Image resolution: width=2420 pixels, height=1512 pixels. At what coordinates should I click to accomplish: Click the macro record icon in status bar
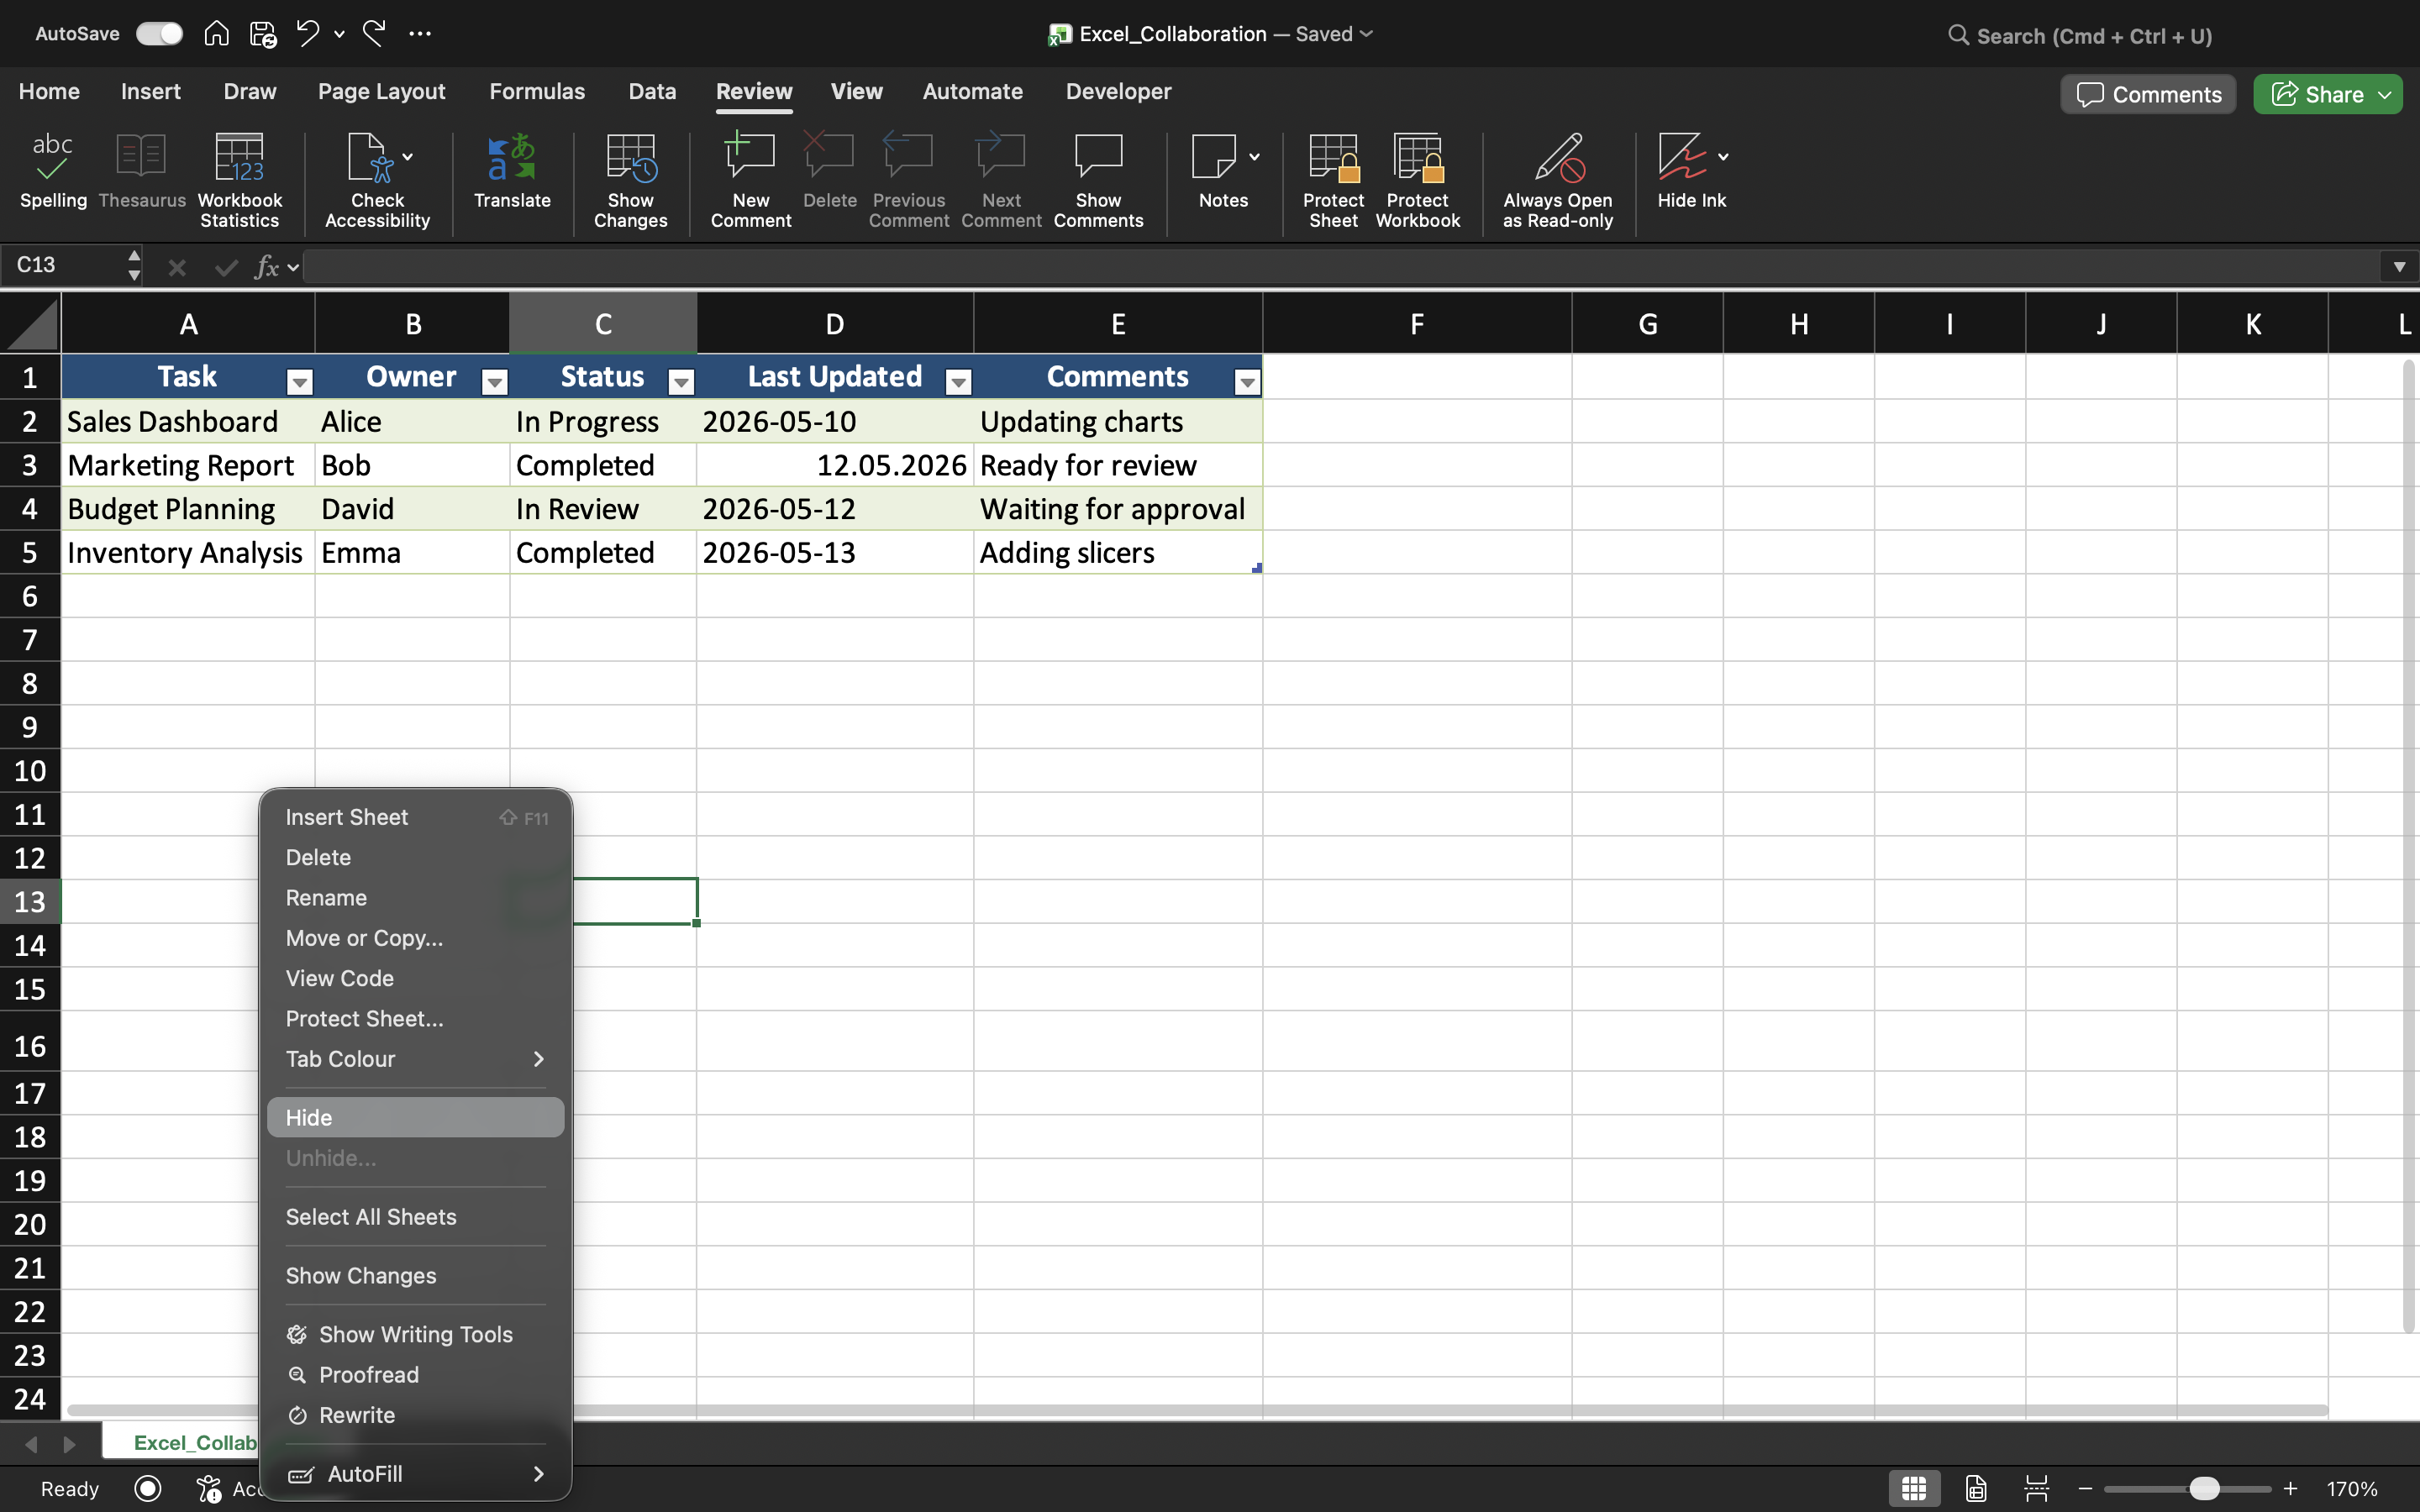click(148, 1489)
